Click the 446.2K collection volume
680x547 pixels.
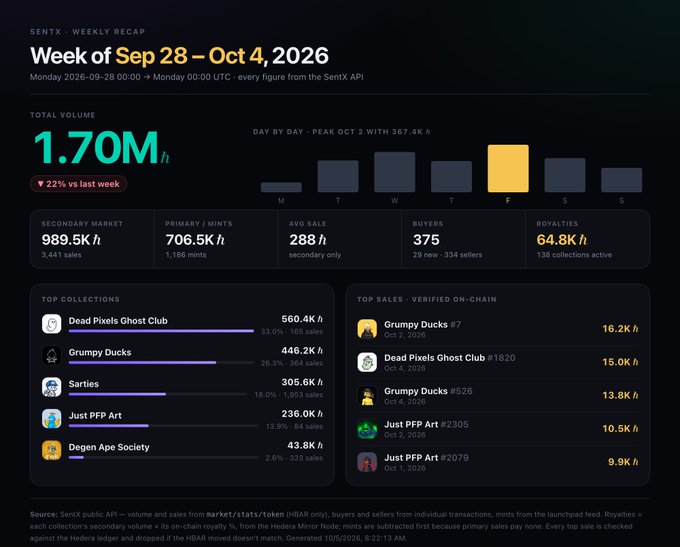coord(302,350)
